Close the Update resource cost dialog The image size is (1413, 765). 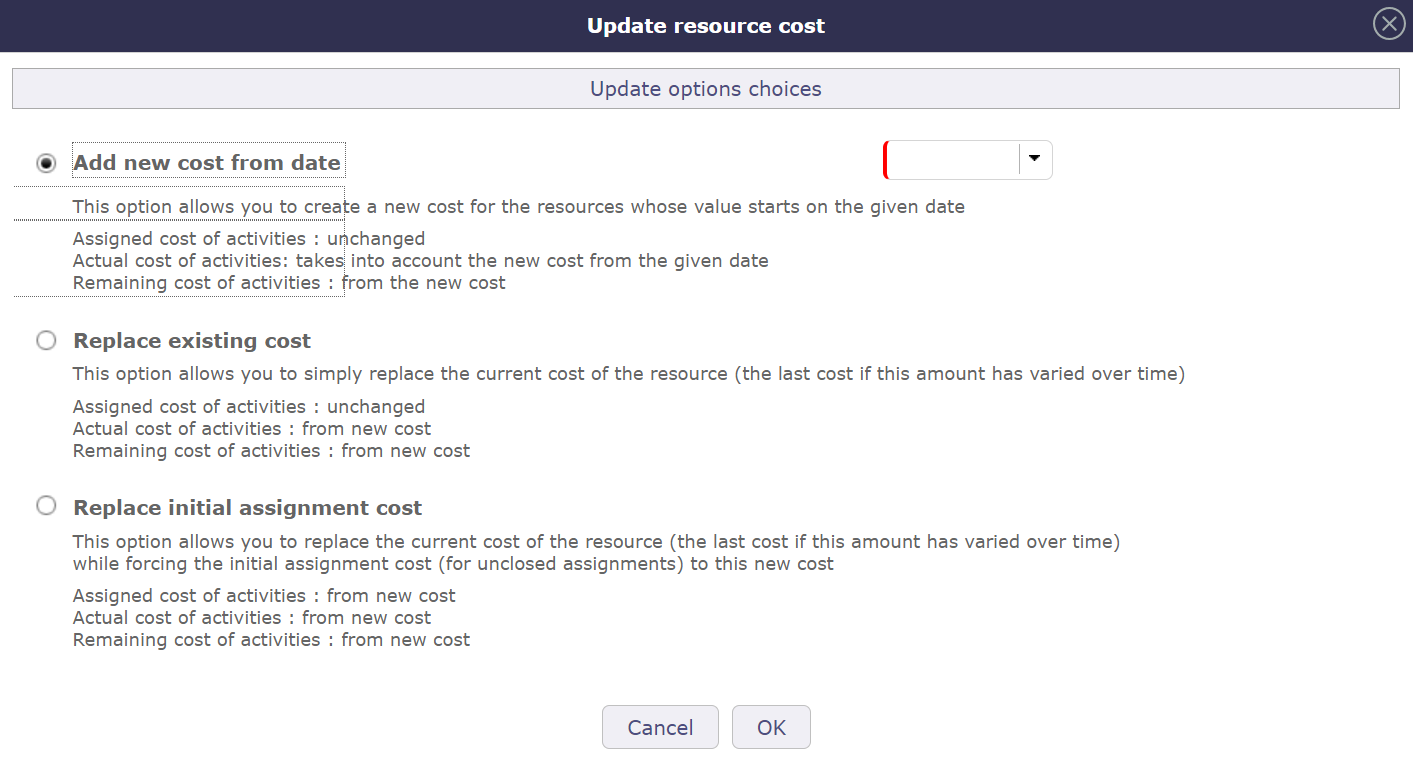(1388, 23)
